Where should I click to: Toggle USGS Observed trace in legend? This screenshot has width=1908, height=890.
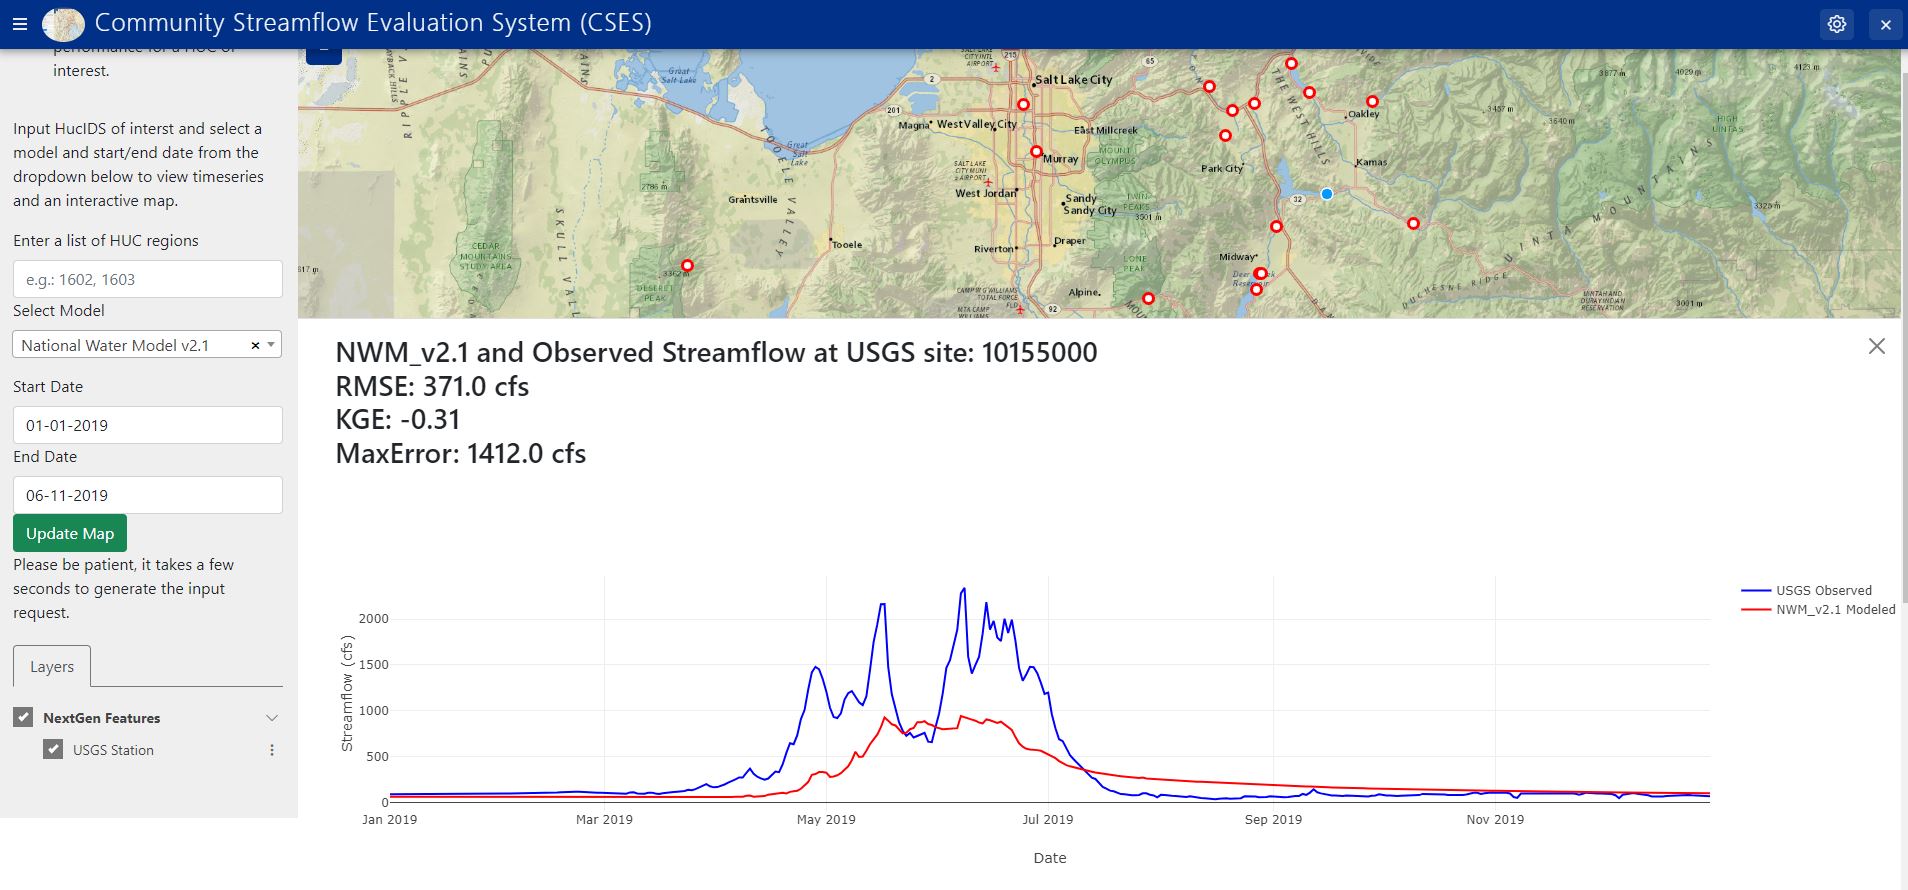coord(1823,590)
